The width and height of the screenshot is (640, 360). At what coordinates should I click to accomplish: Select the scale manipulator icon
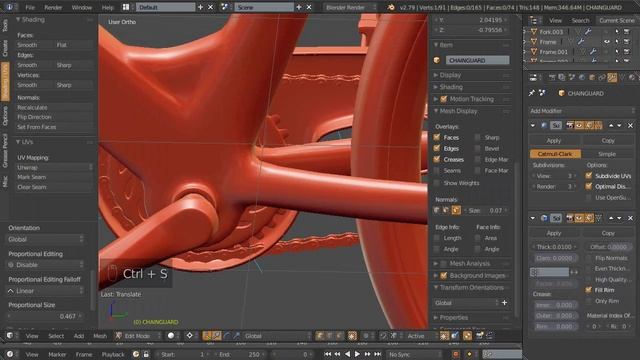pyautogui.click(x=236, y=336)
